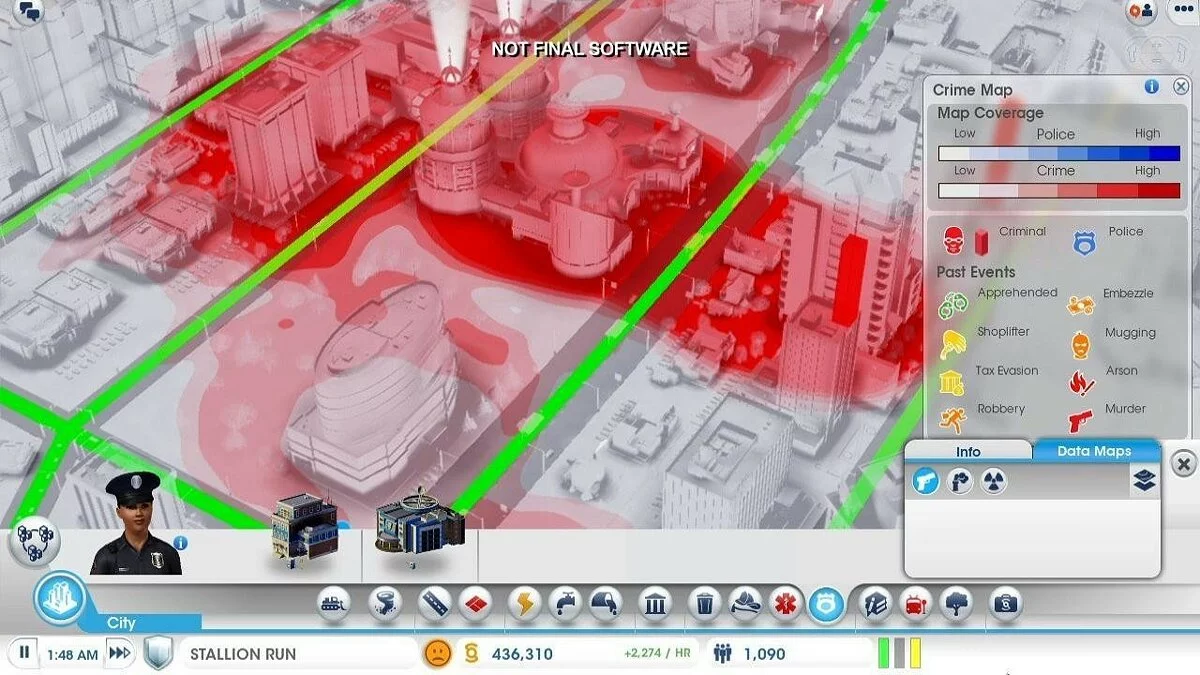The width and height of the screenshot is (1200, 675).
Task: Click the Mugging mask icon
Action: click(1080, 344)
